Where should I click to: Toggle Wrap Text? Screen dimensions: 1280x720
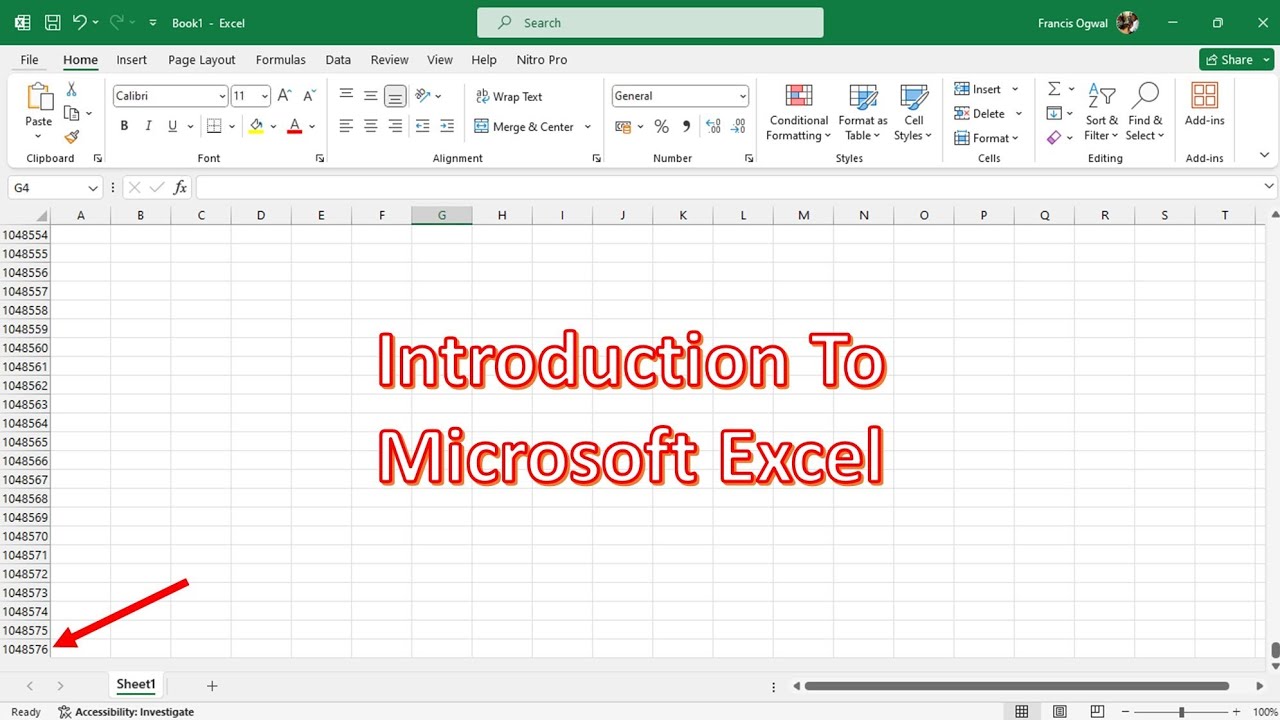[x=508, y=97]
